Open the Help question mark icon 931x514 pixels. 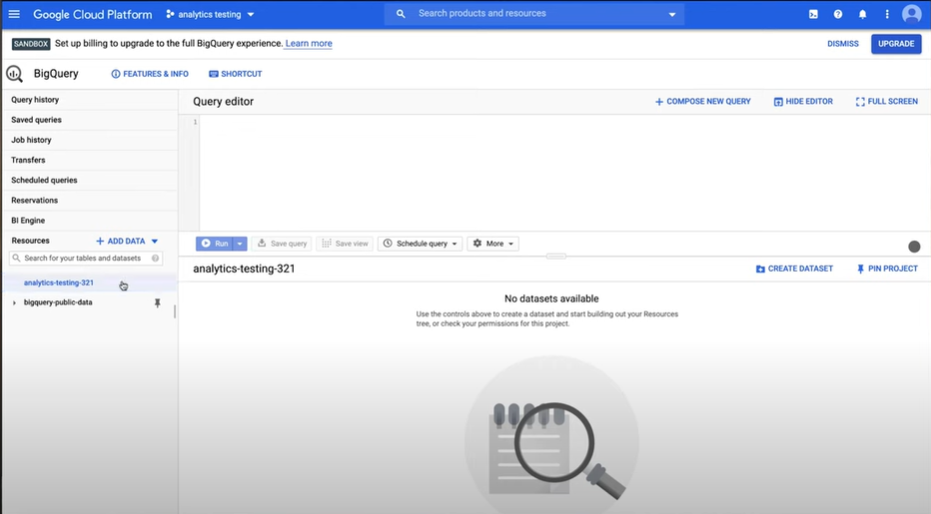[838, 14]
